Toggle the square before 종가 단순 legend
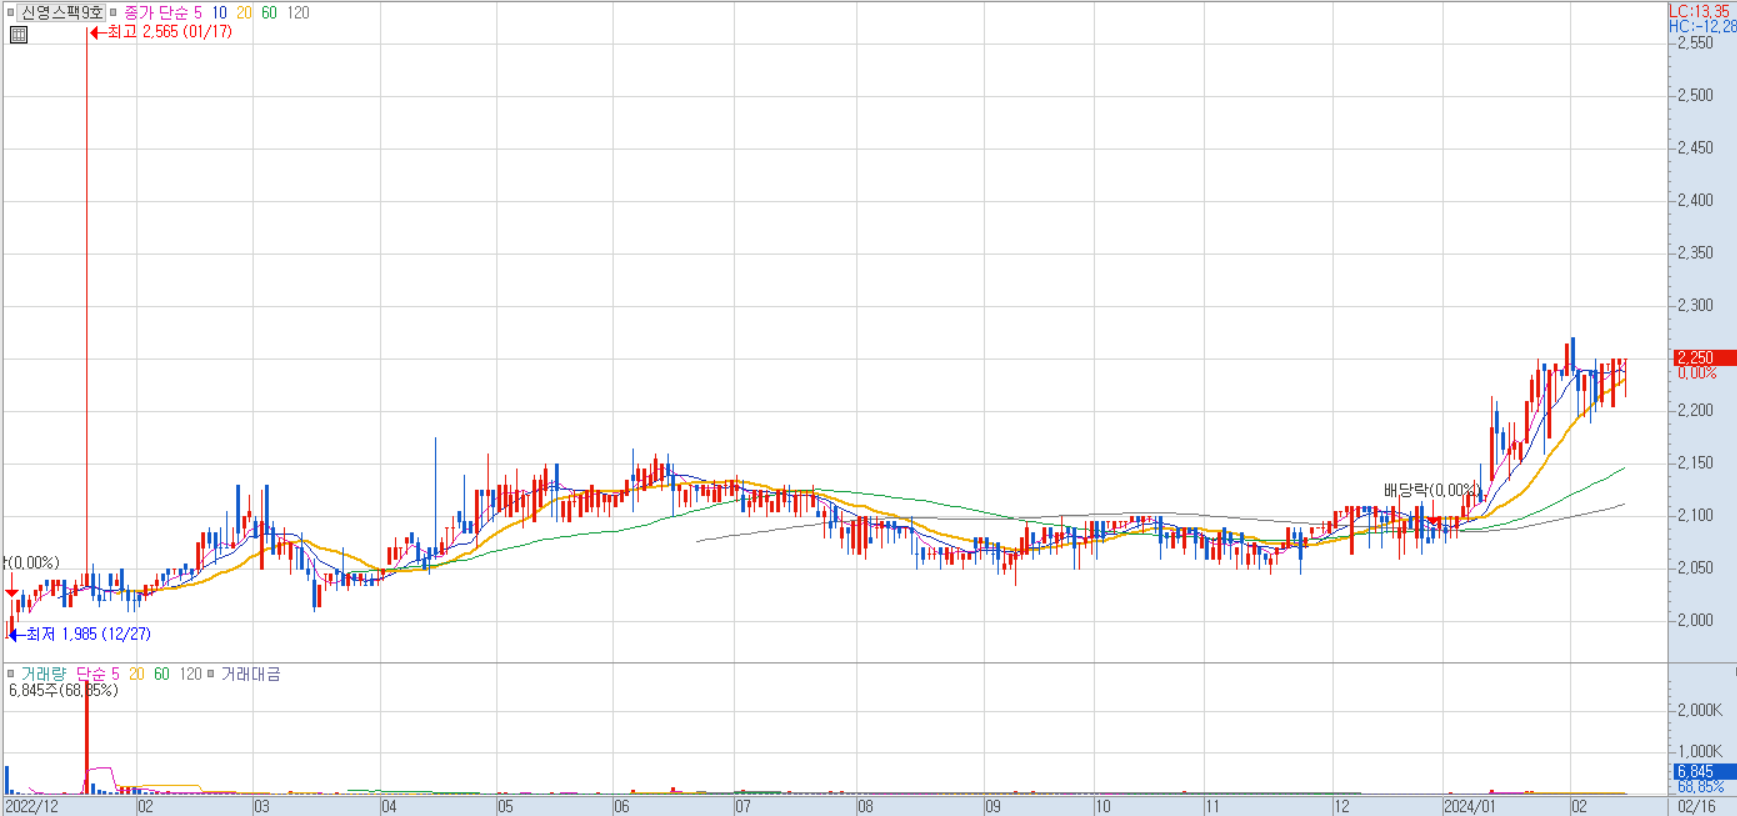The width and height of the screenshot is (1737, 816). point(113,13)
